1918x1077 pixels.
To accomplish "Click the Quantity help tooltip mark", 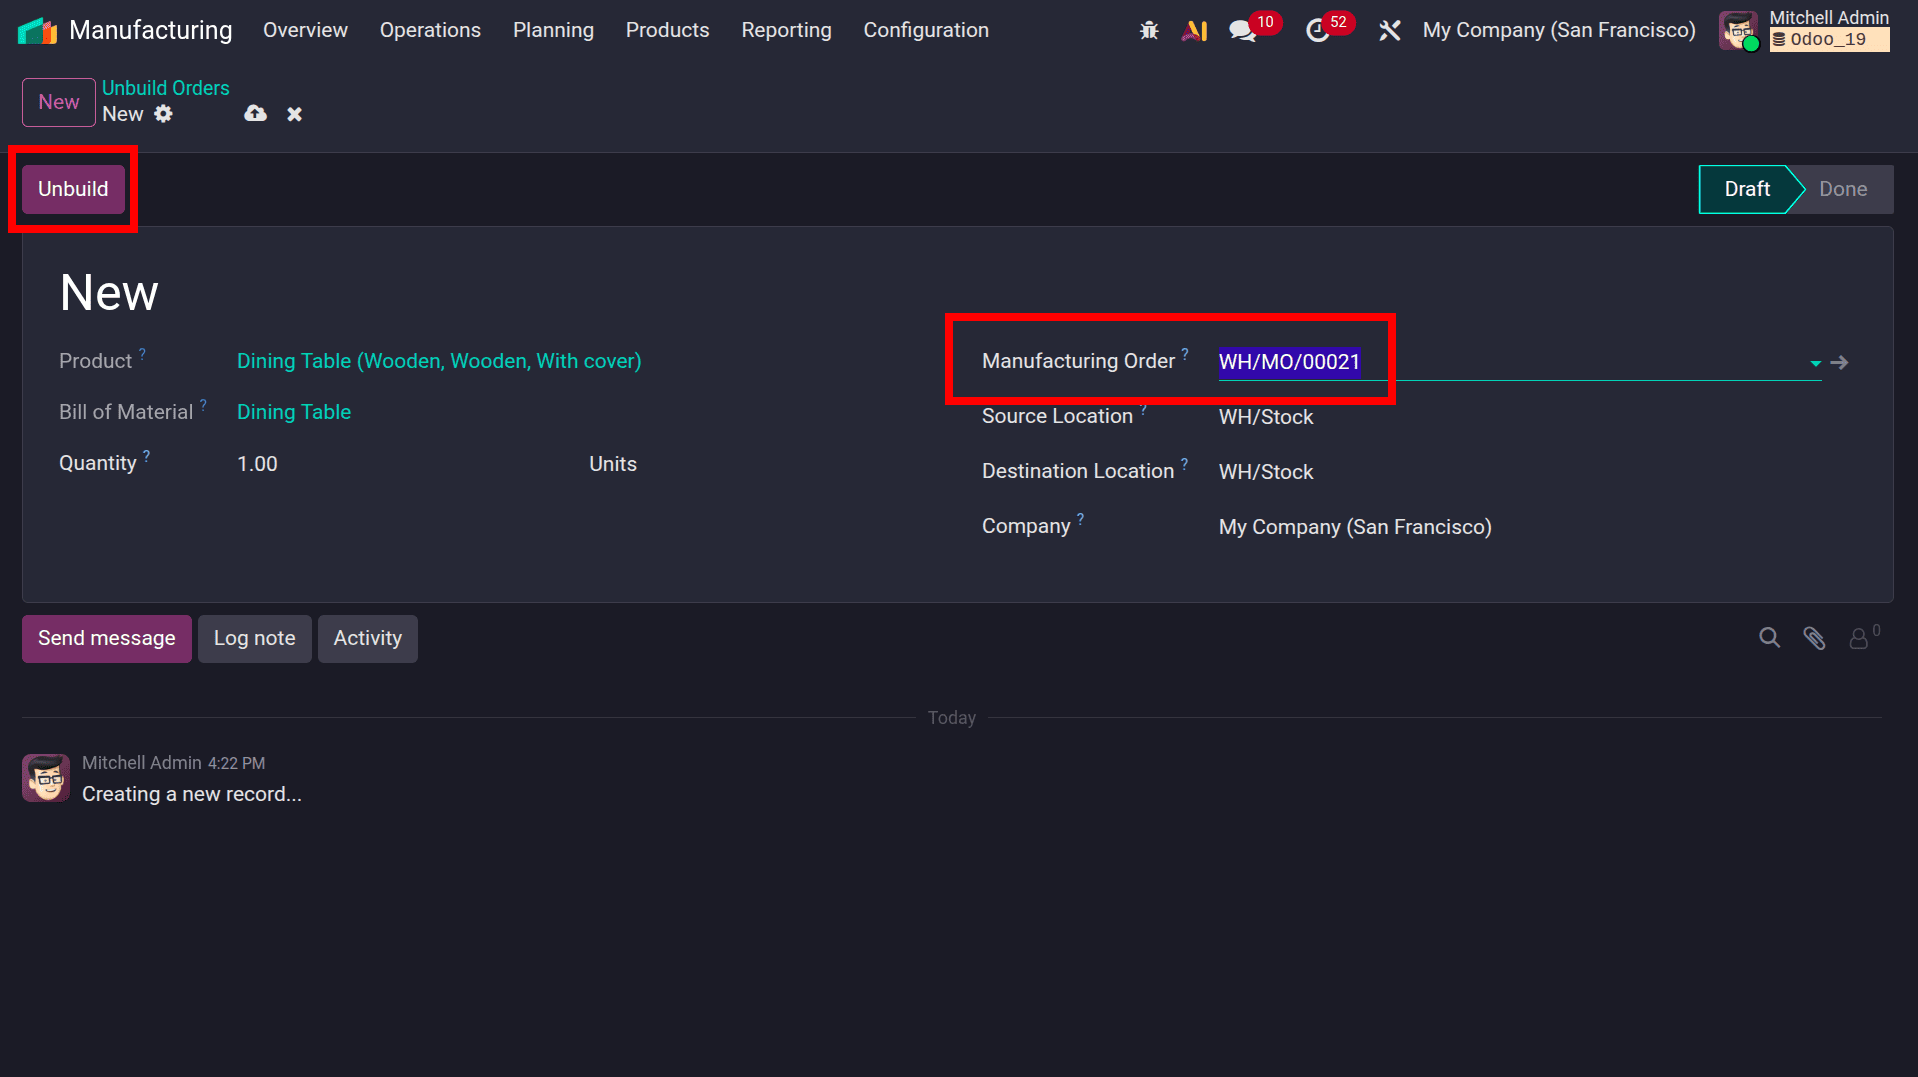I will (146, 455).
